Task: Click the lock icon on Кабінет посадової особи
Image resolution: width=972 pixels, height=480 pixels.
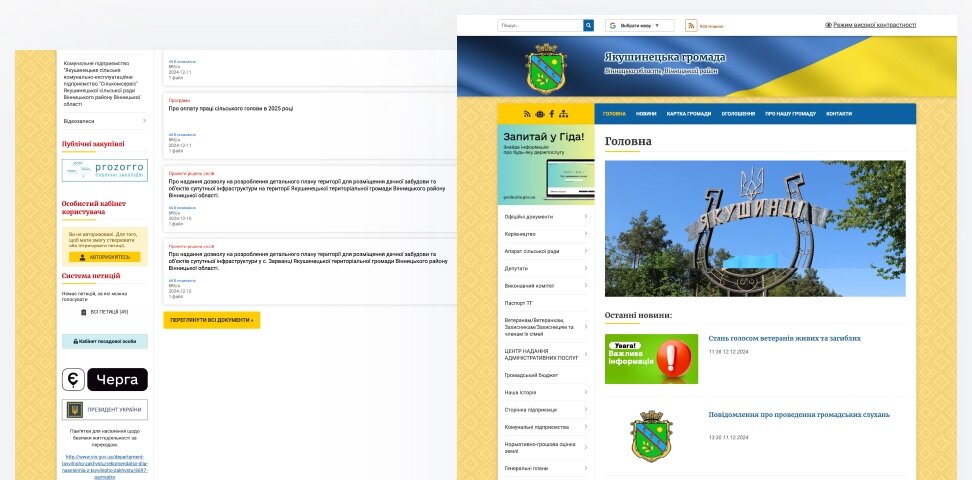Action: click(x=76, y=342)
